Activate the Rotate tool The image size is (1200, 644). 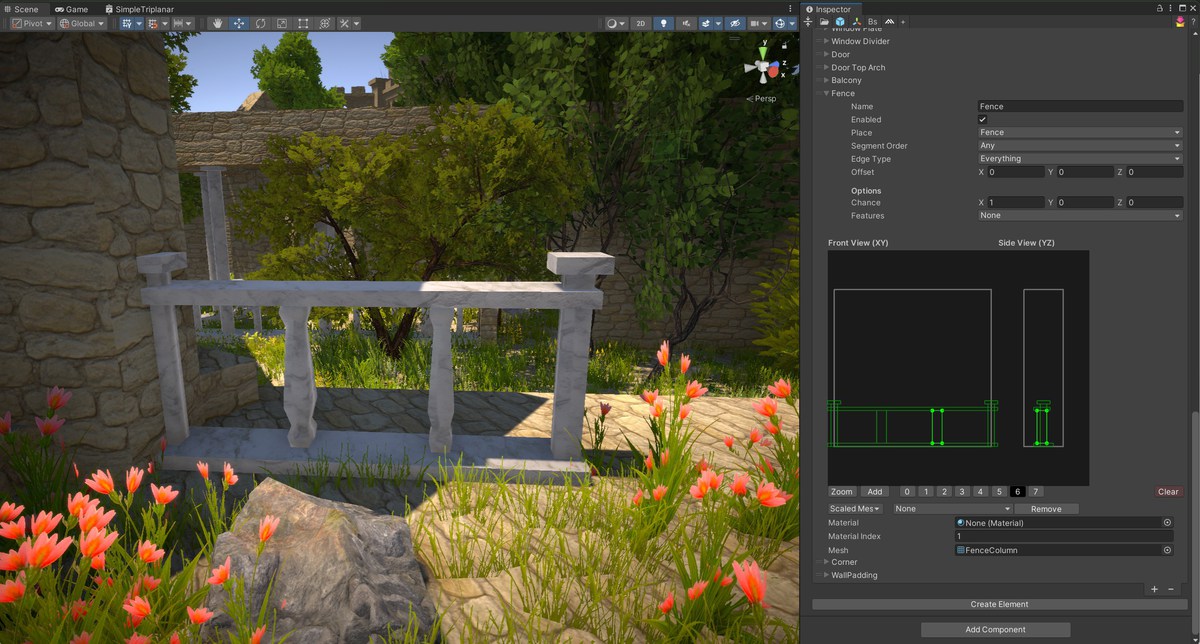[260, 23]
